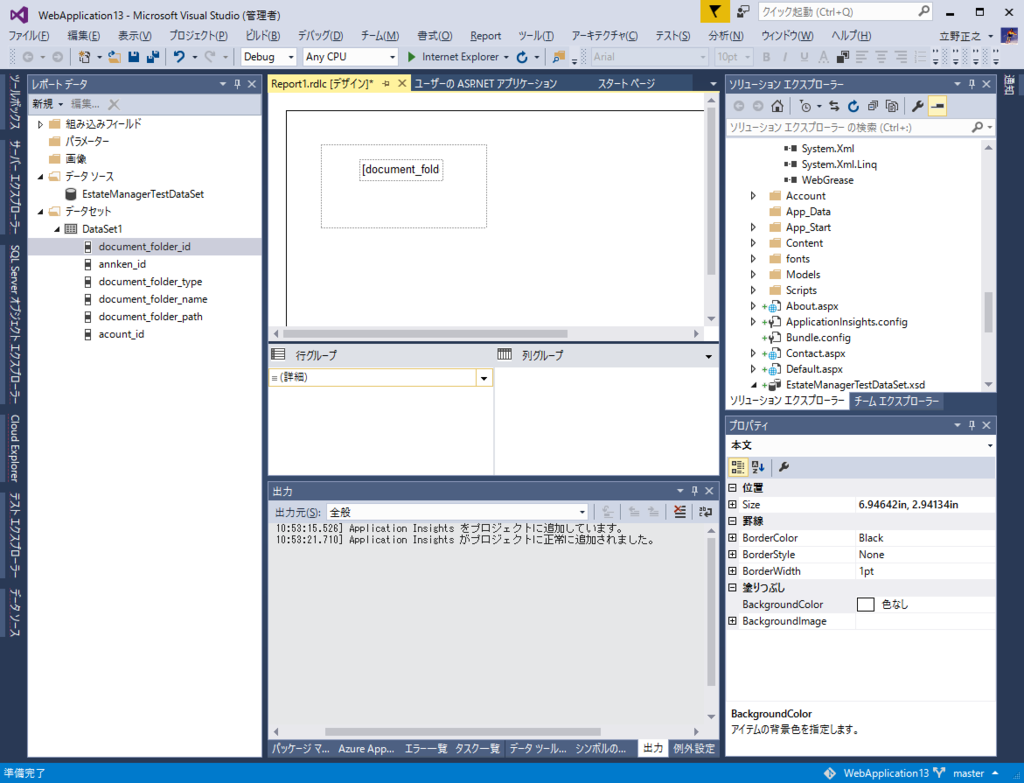Screen dimensions: 1024x783
Task: Delete selected item in Report Data panel
Action: pos(114,104)
